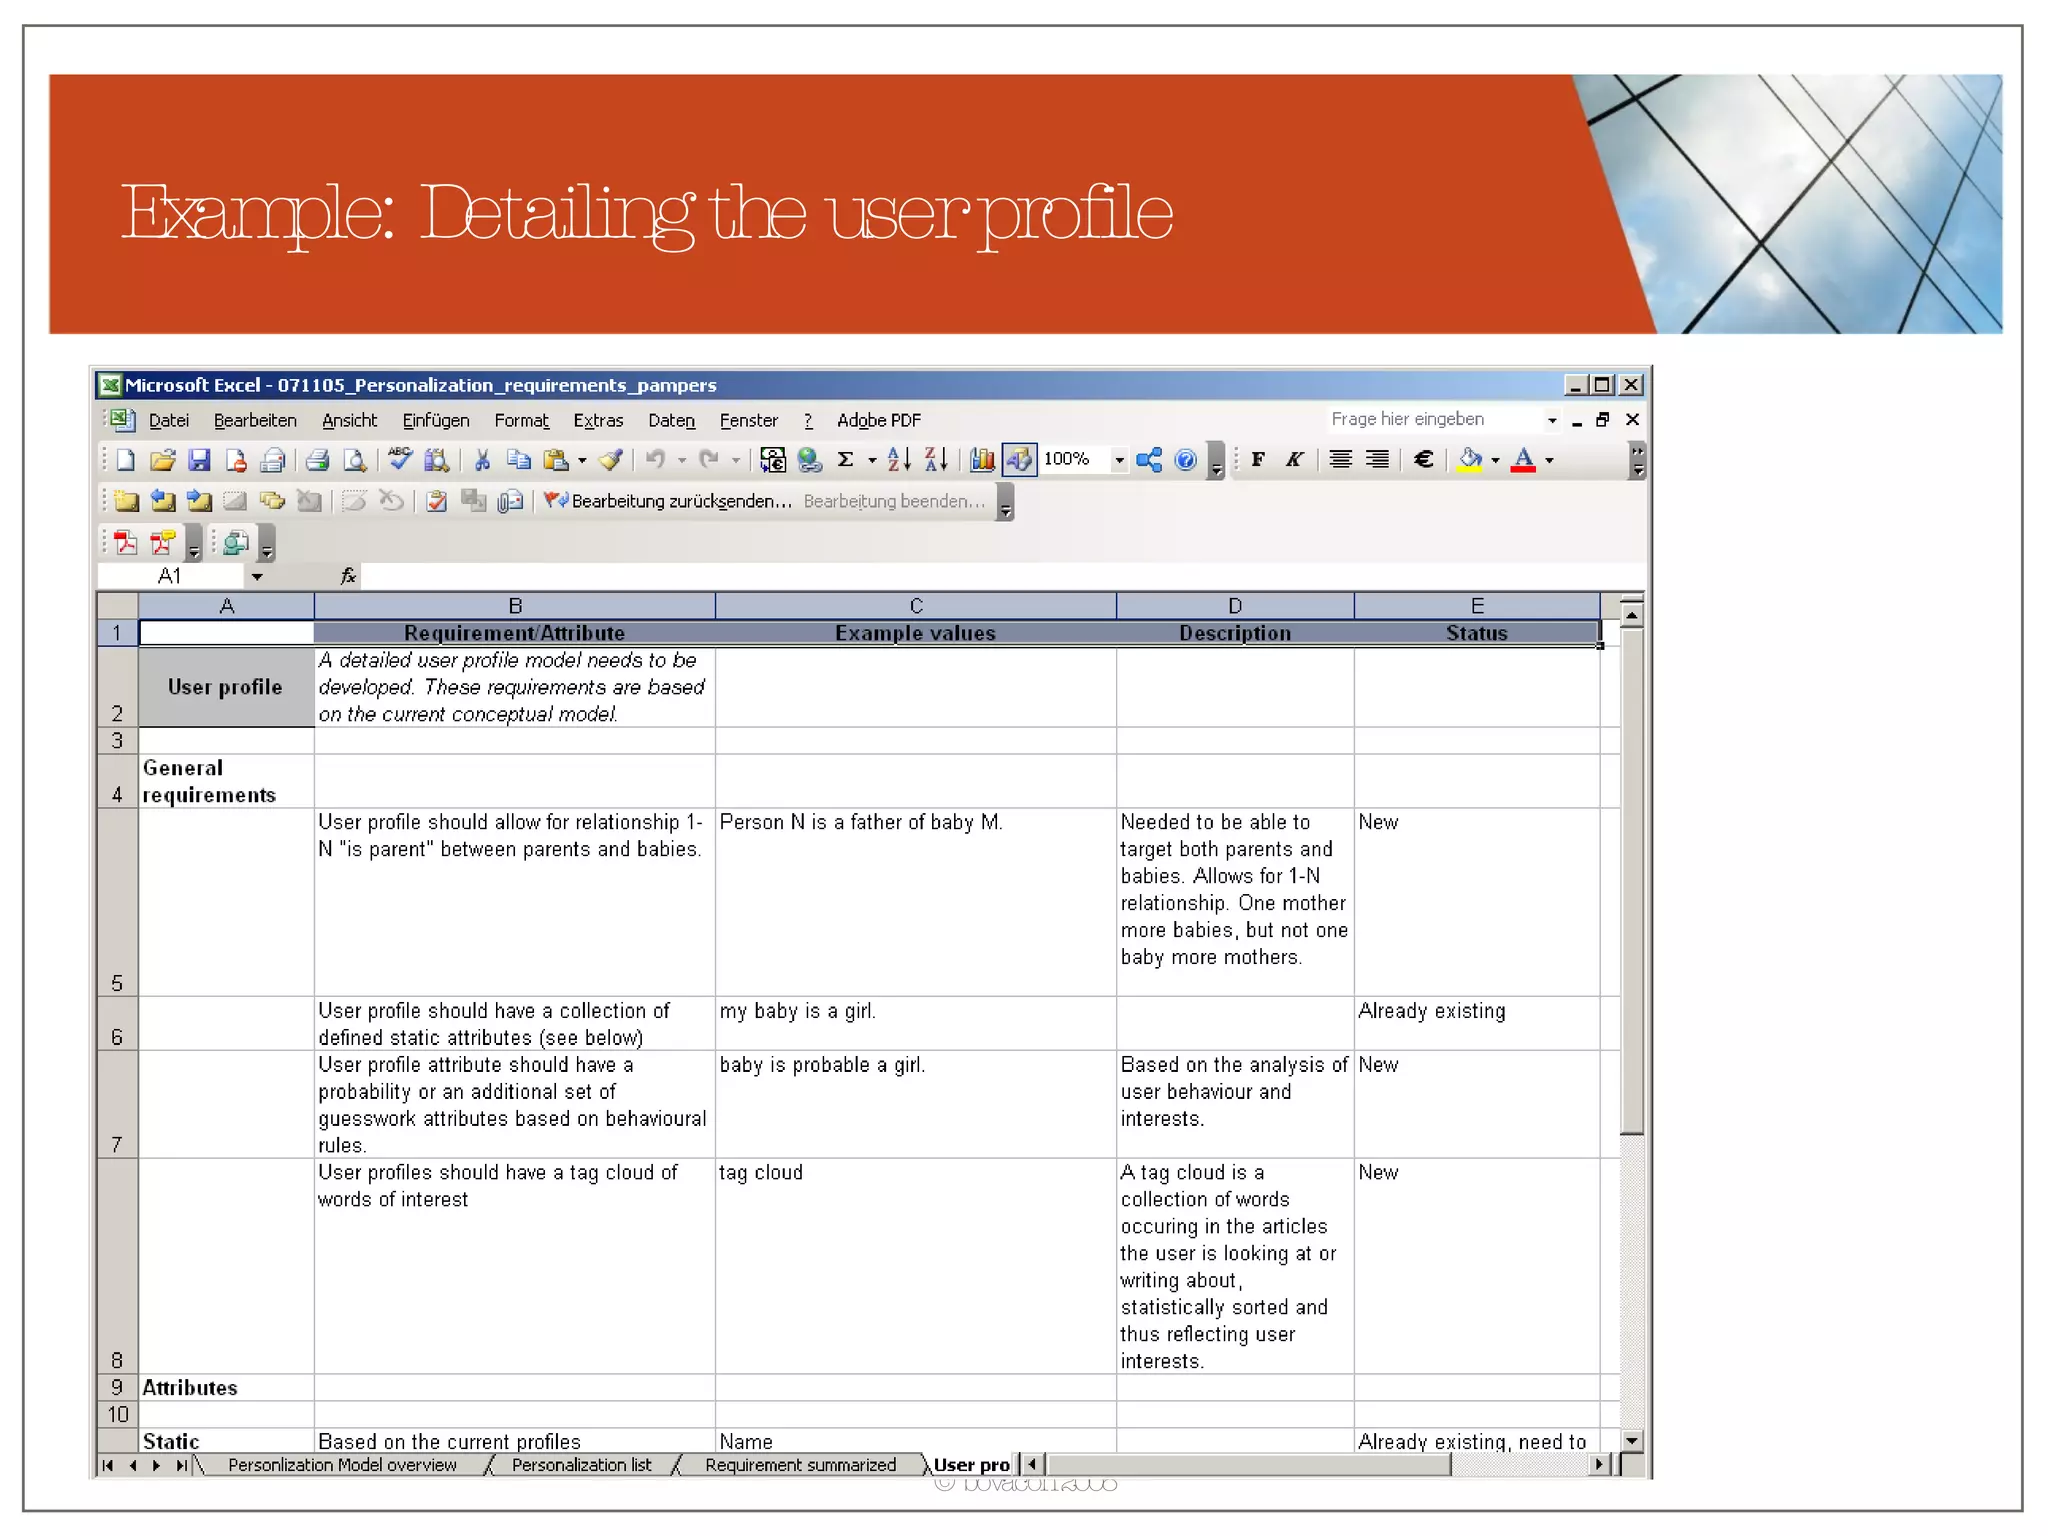Open the Adobe PDF menu
2048x1536 pixels.
coord(879,421)
